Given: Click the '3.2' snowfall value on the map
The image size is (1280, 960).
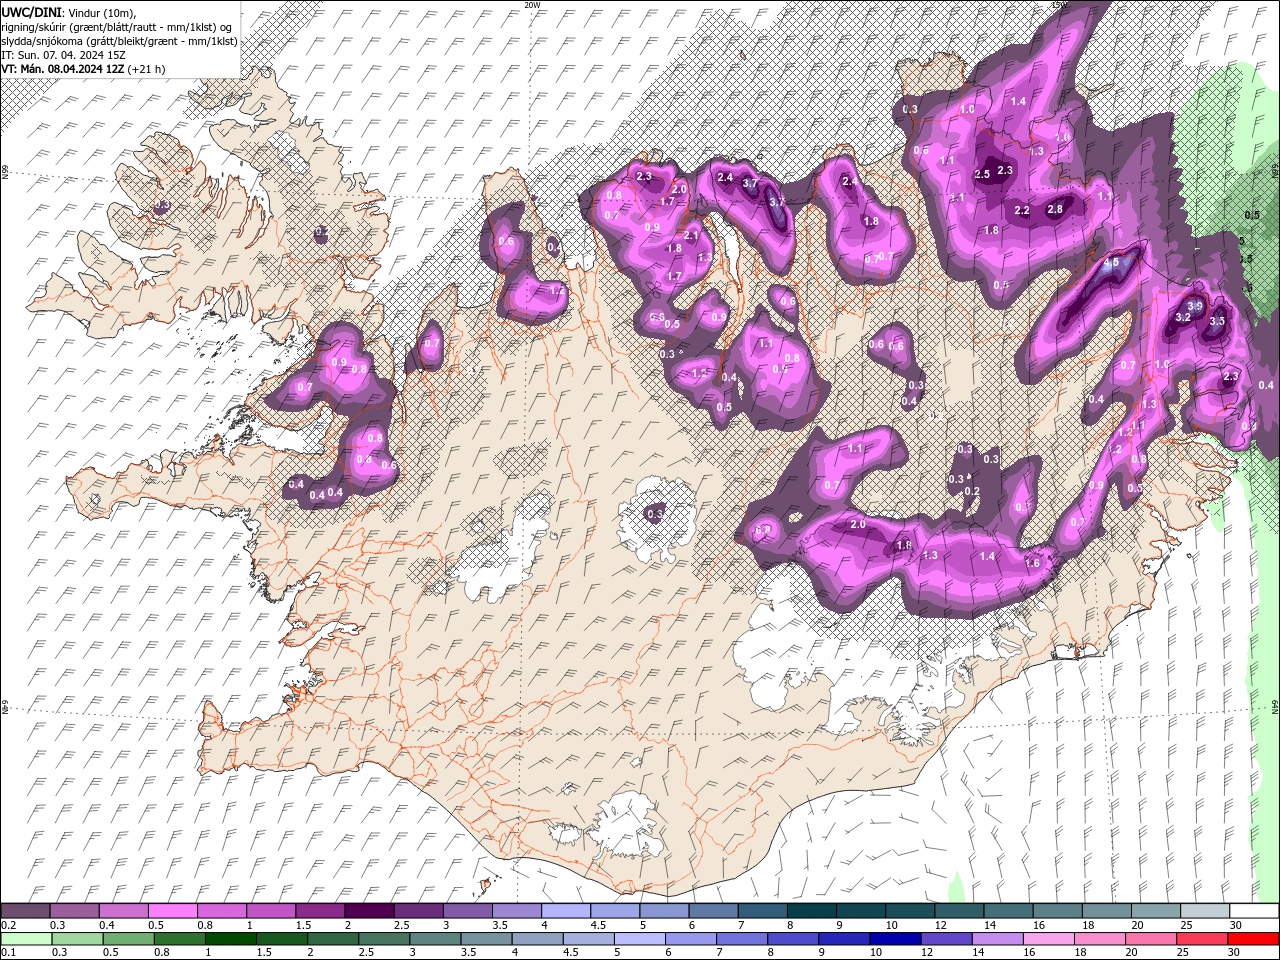Looking at the screenshot, I should 1183,317.
